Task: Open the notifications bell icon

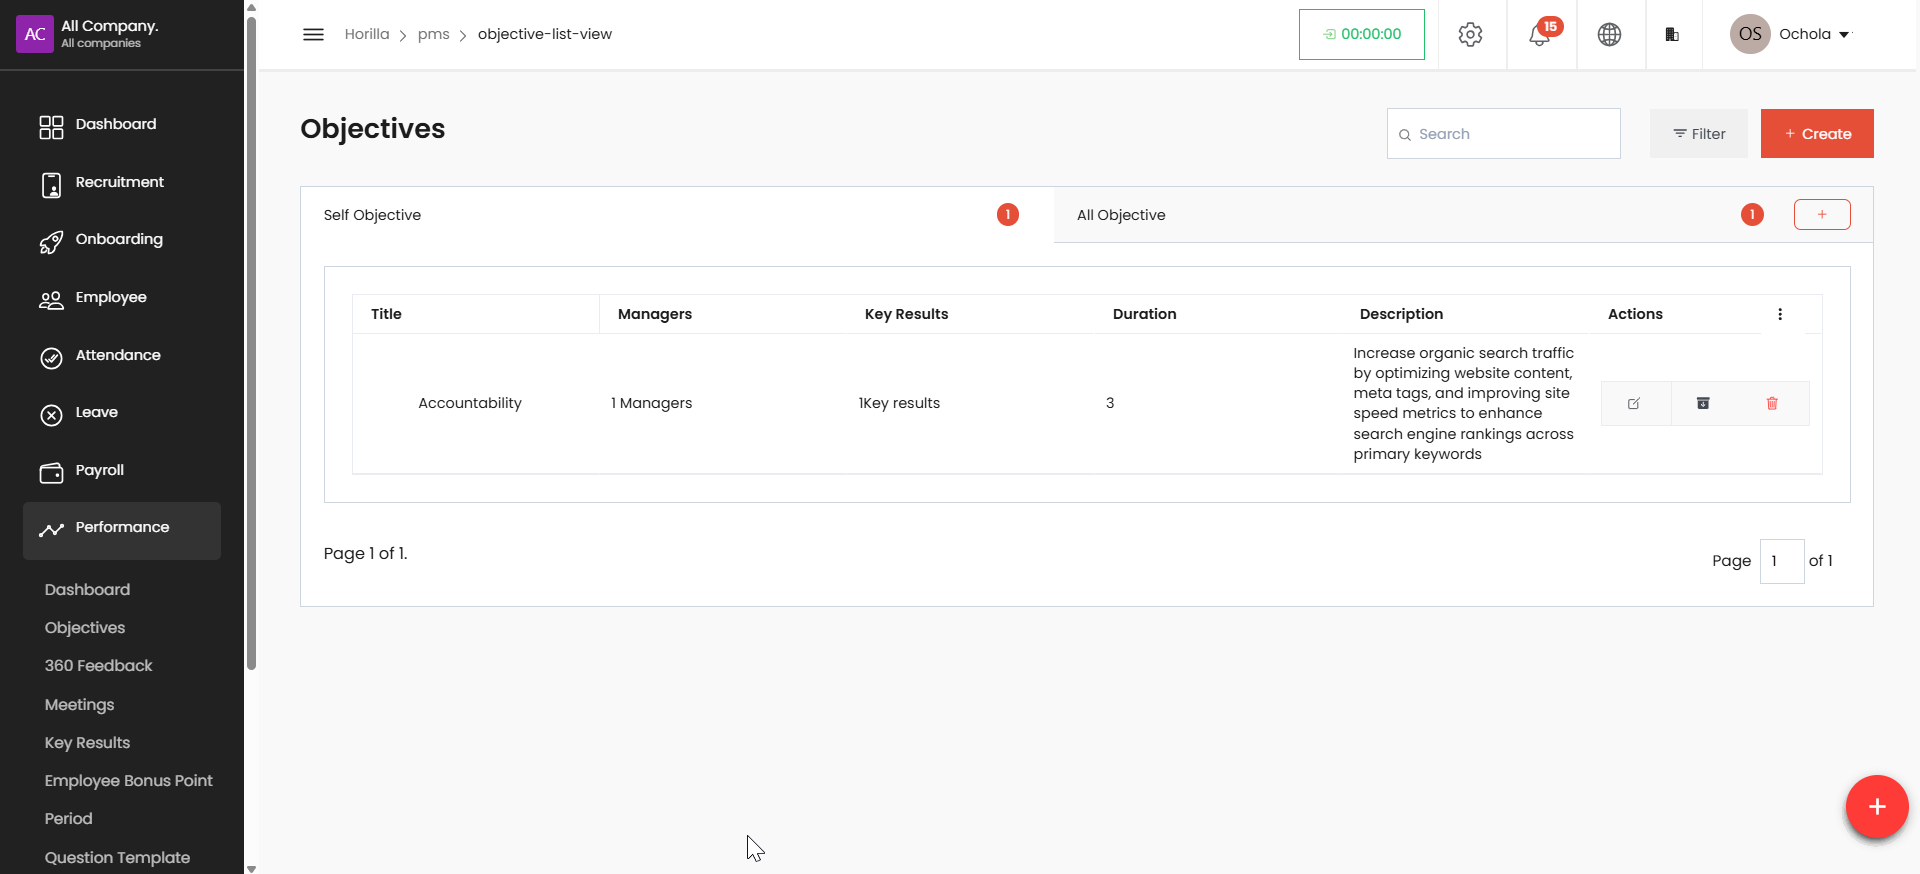Action: point(1540,34)
